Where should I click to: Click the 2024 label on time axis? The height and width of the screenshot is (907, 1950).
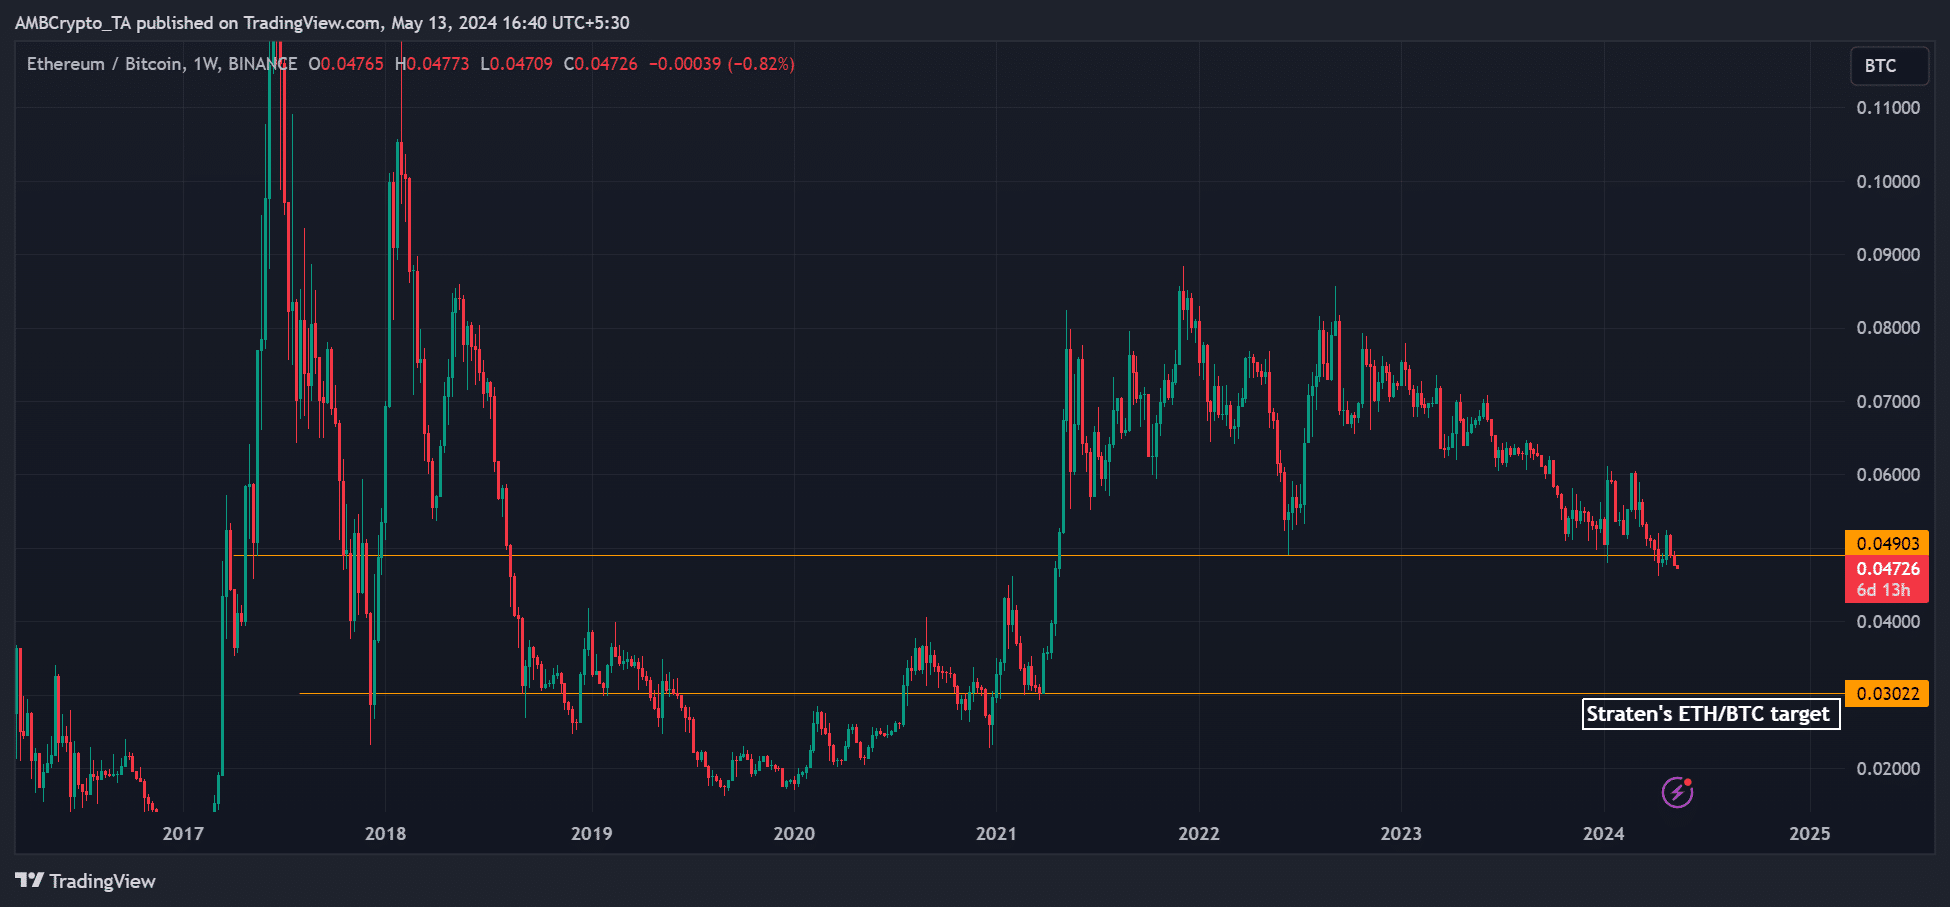coord(1604,834)
